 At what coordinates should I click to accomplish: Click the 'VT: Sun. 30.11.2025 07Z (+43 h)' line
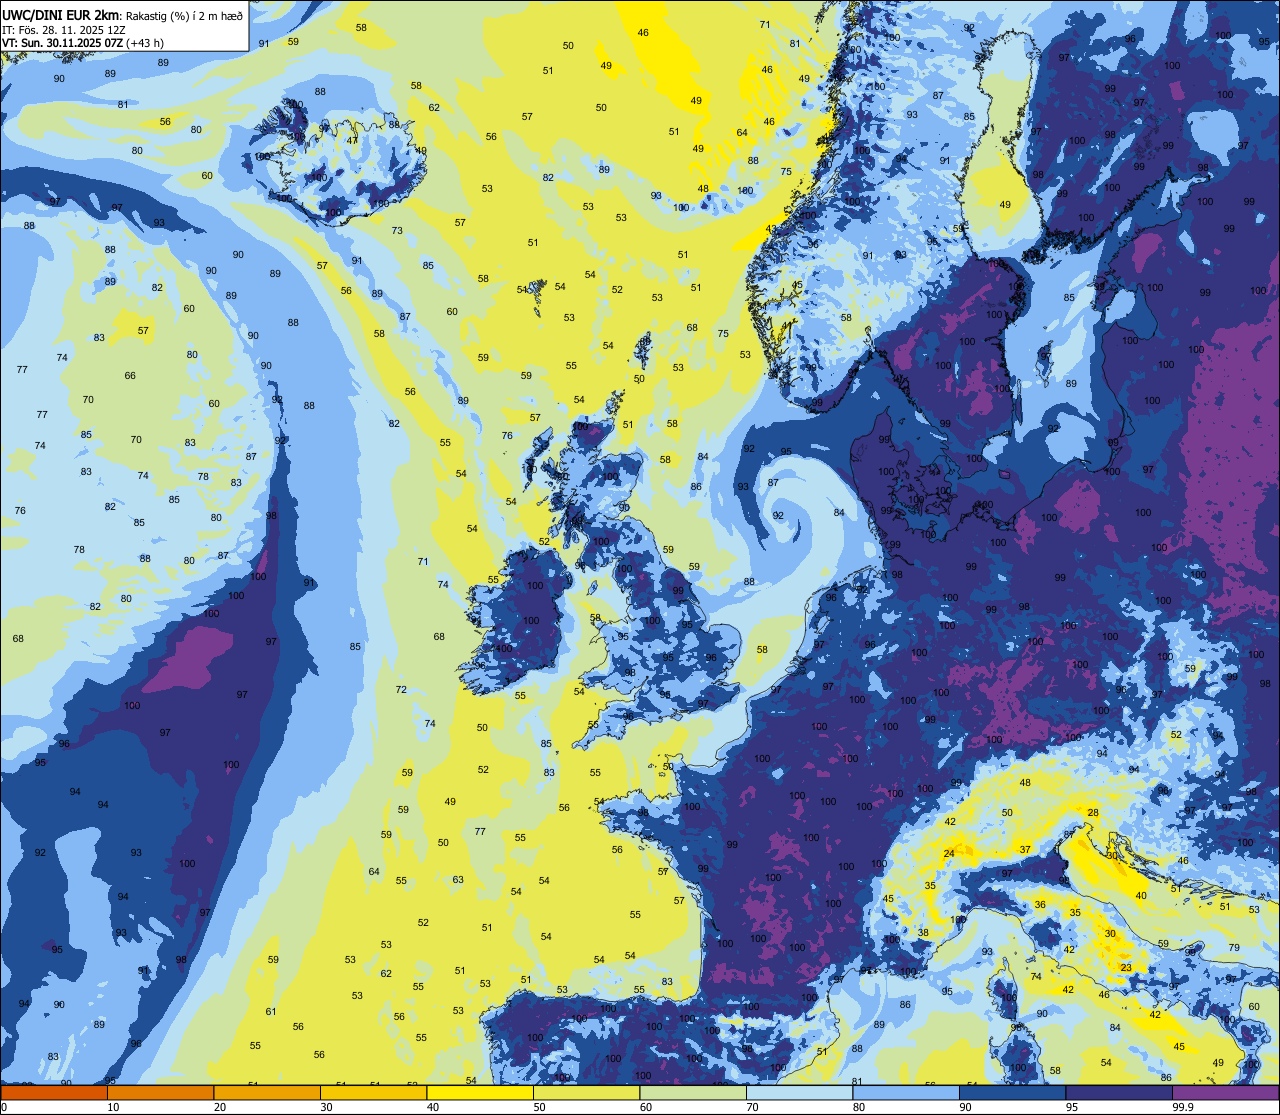83,43
